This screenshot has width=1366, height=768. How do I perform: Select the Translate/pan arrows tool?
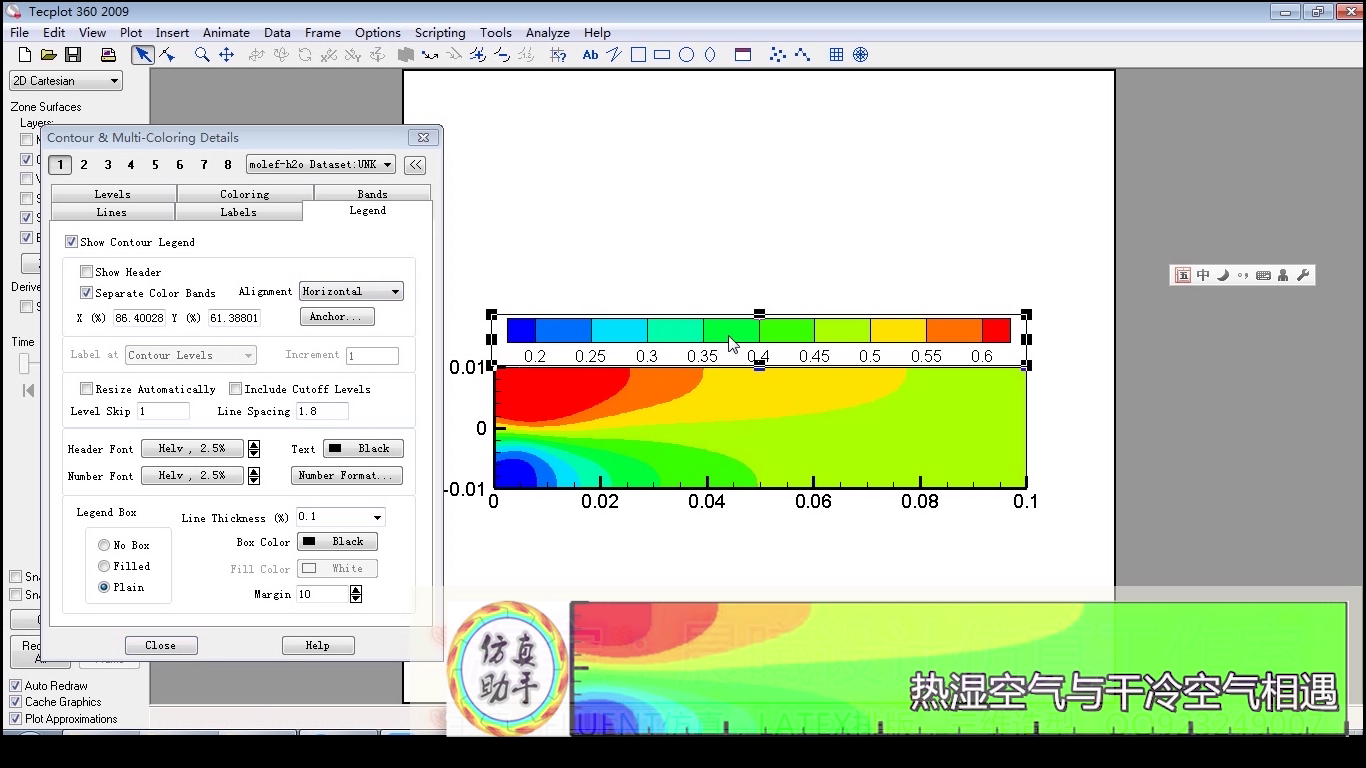click(227, 55)
